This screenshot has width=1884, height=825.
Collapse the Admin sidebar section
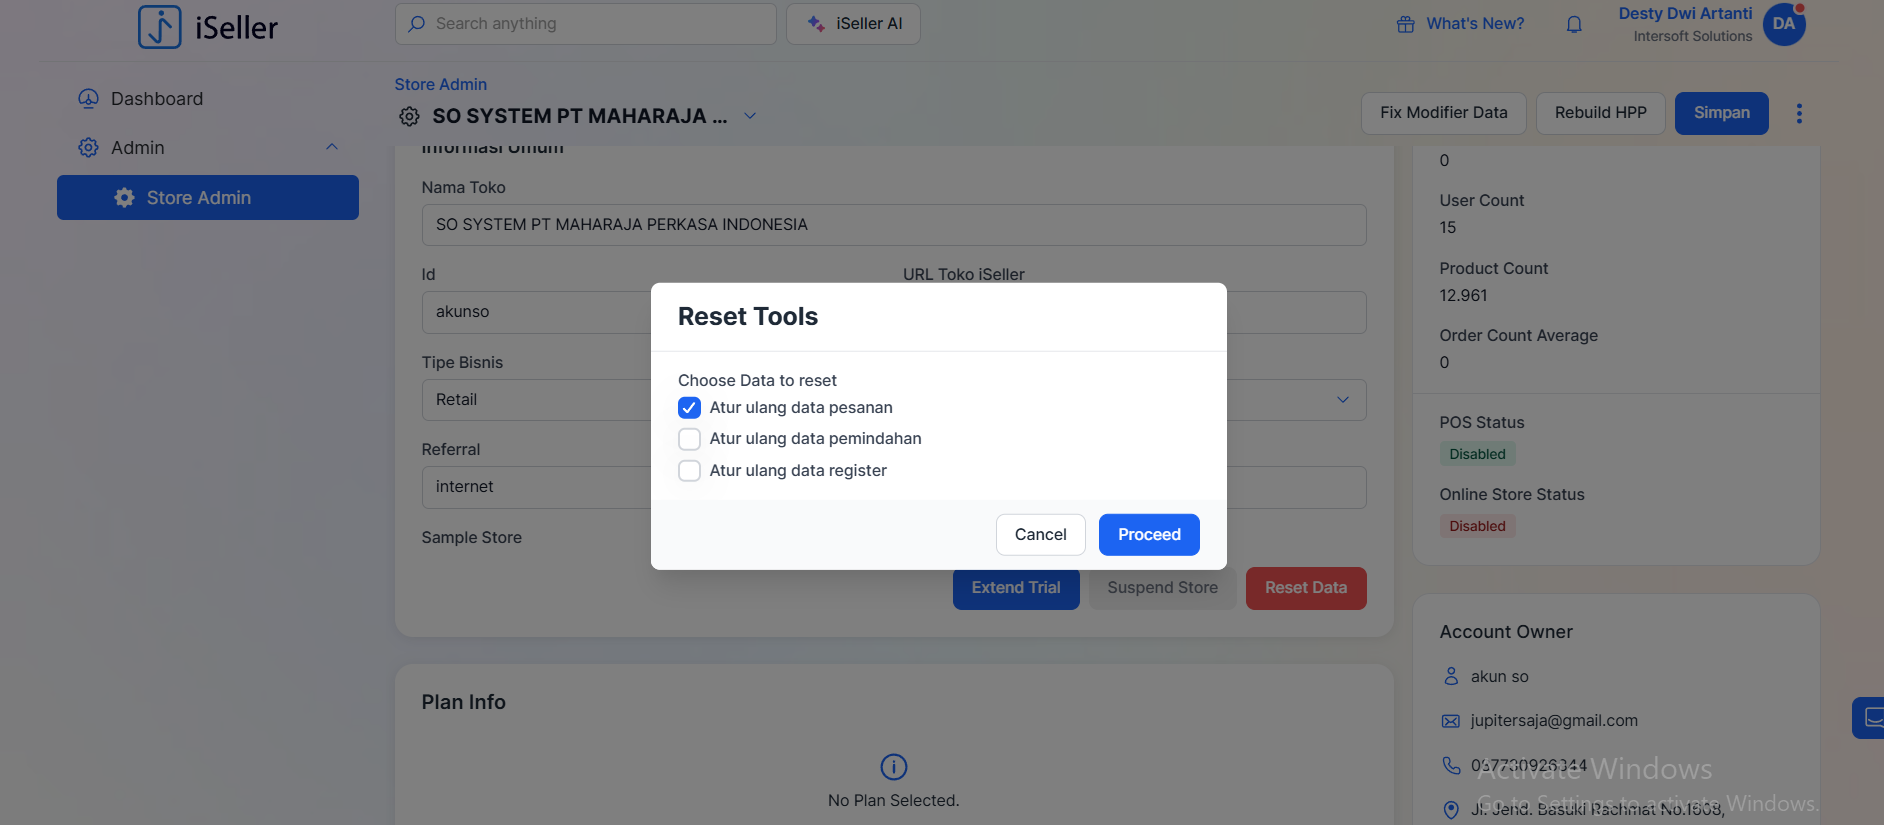pos(332,147)
